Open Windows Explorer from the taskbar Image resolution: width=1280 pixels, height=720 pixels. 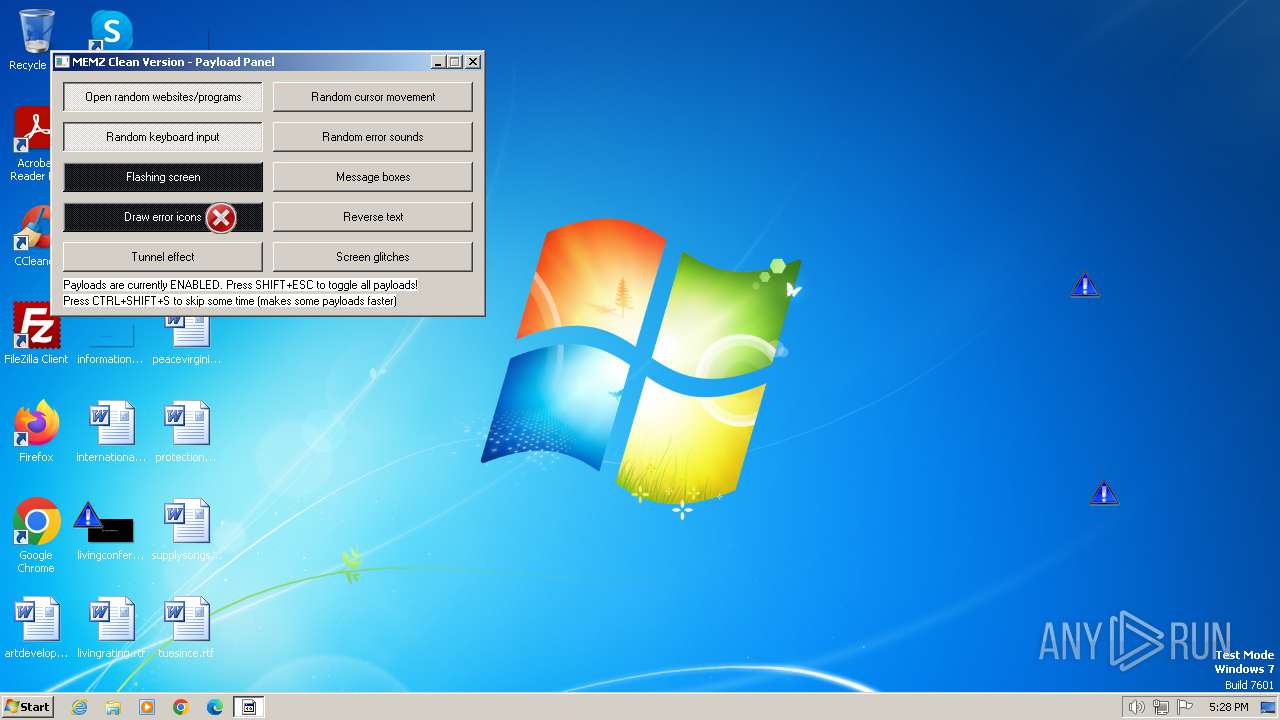113,707
